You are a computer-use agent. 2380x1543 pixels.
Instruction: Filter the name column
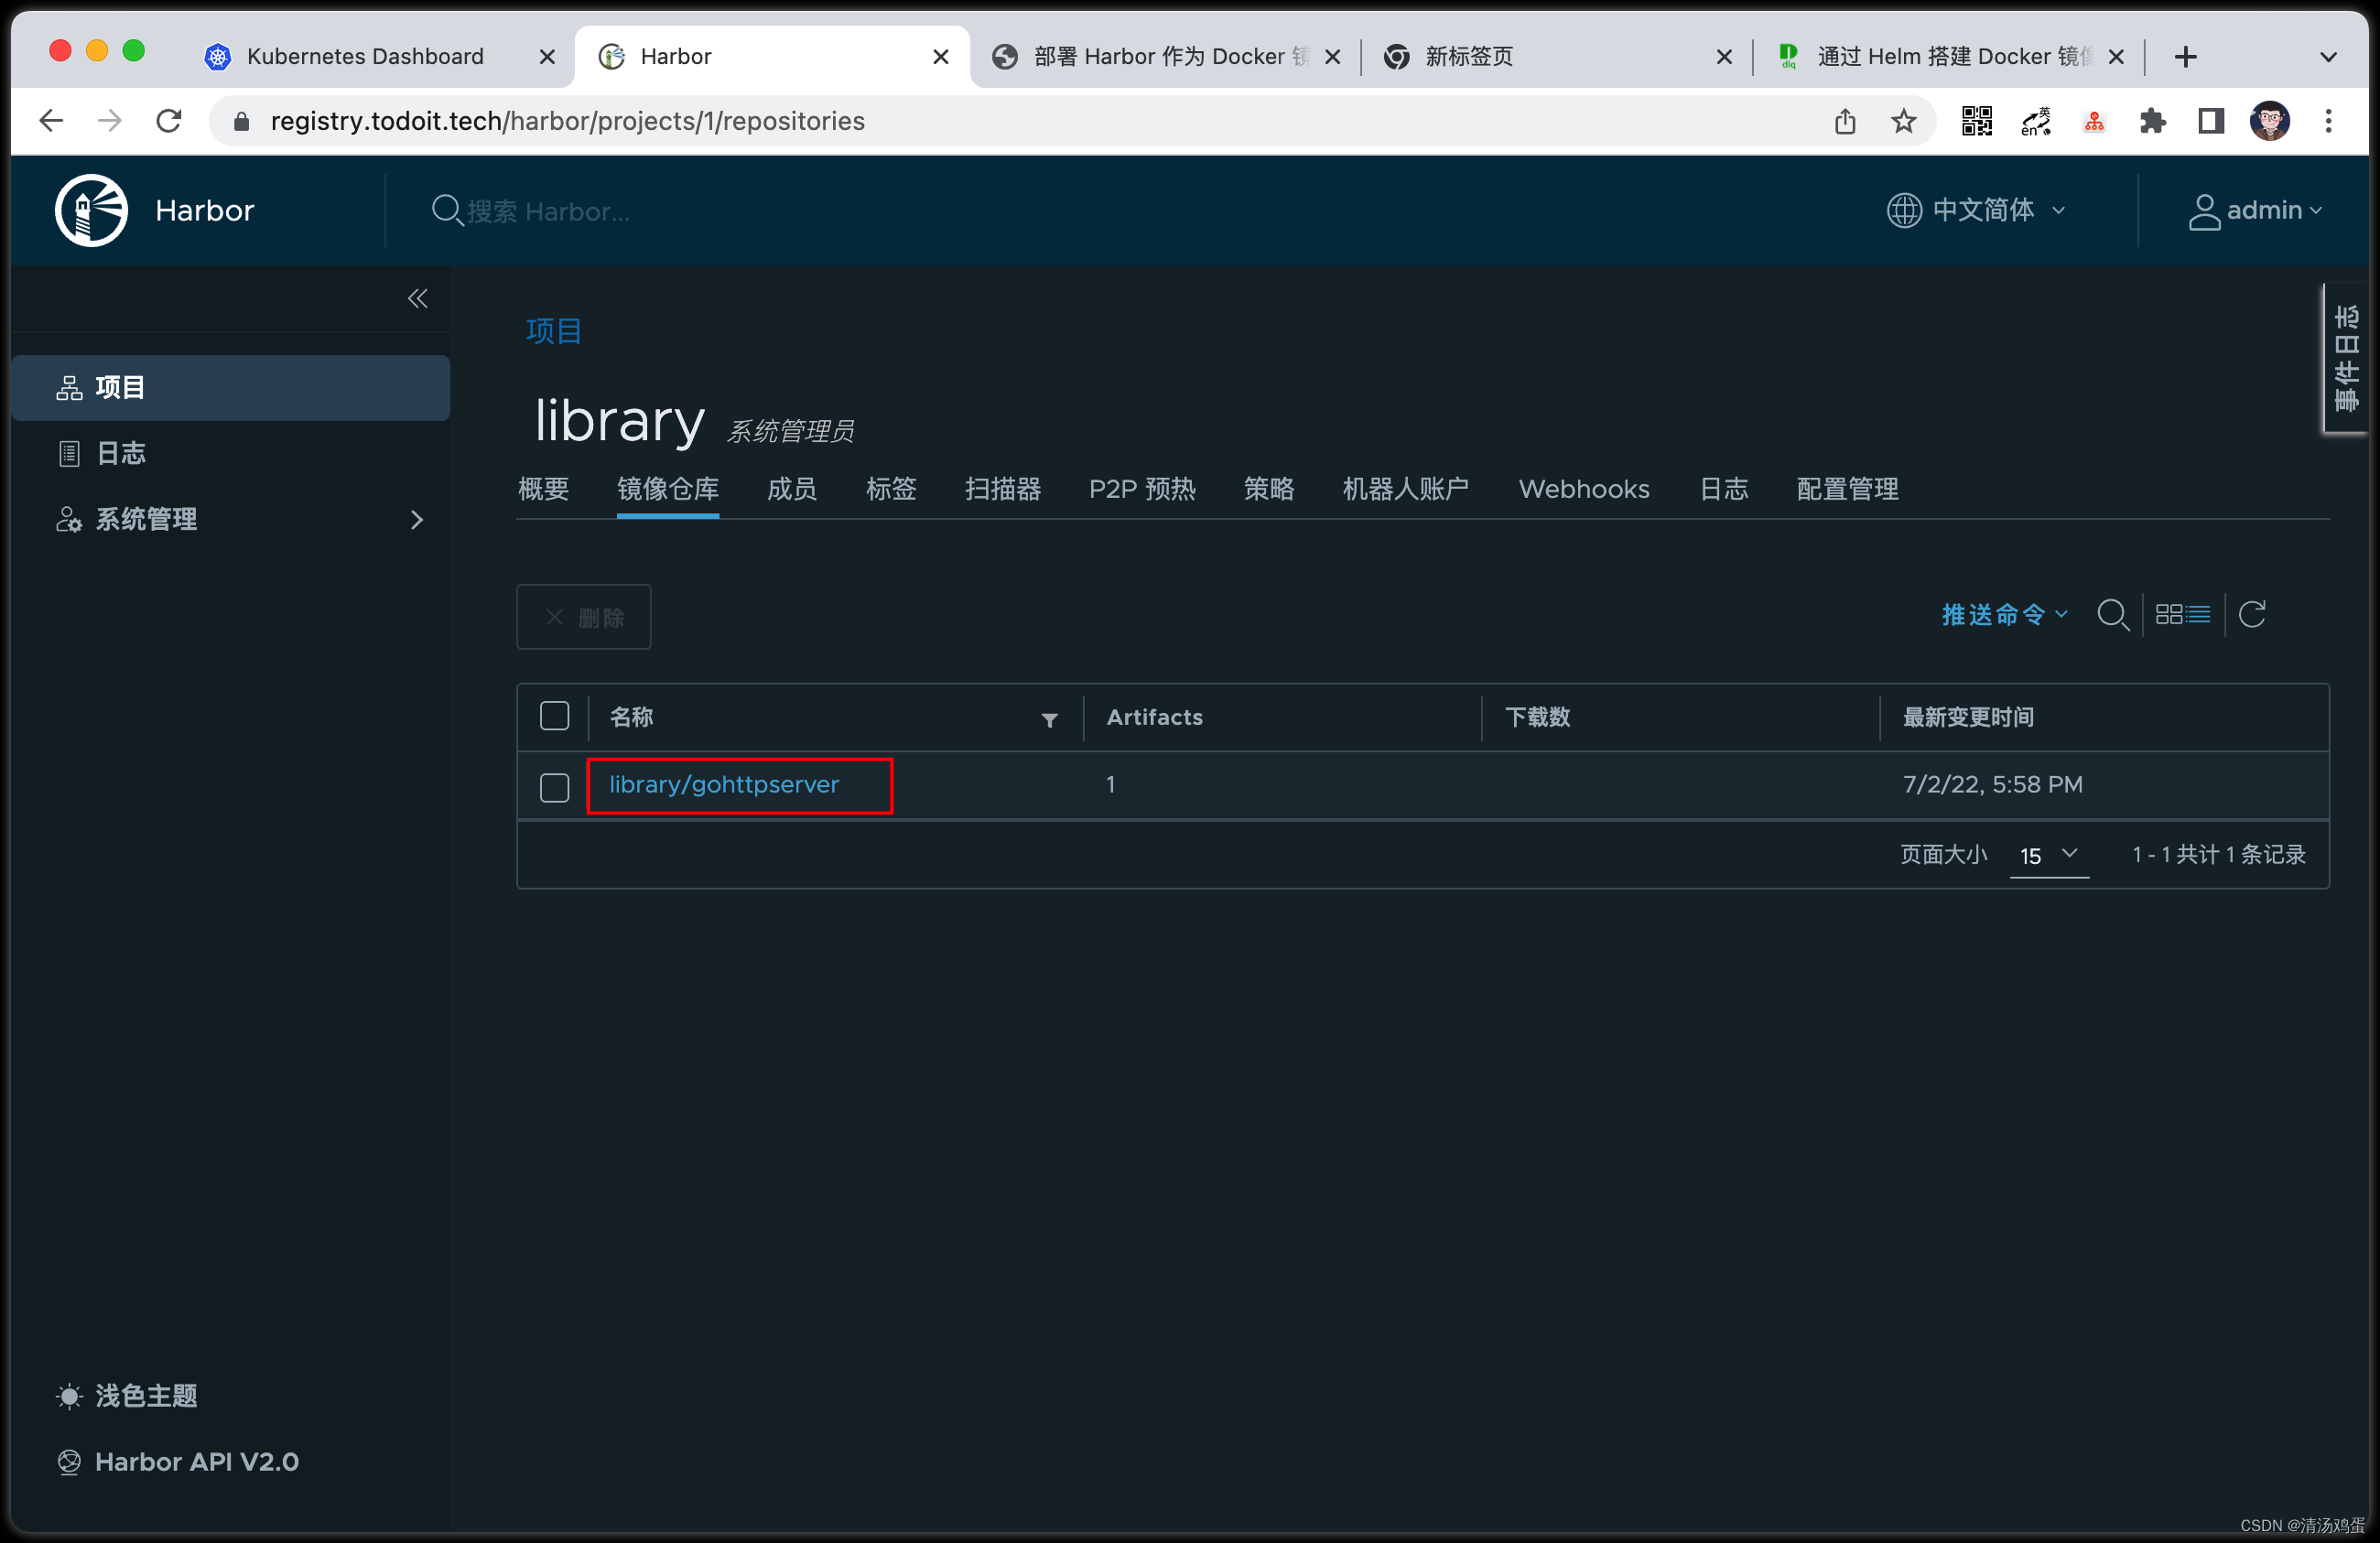(1049, 719)
